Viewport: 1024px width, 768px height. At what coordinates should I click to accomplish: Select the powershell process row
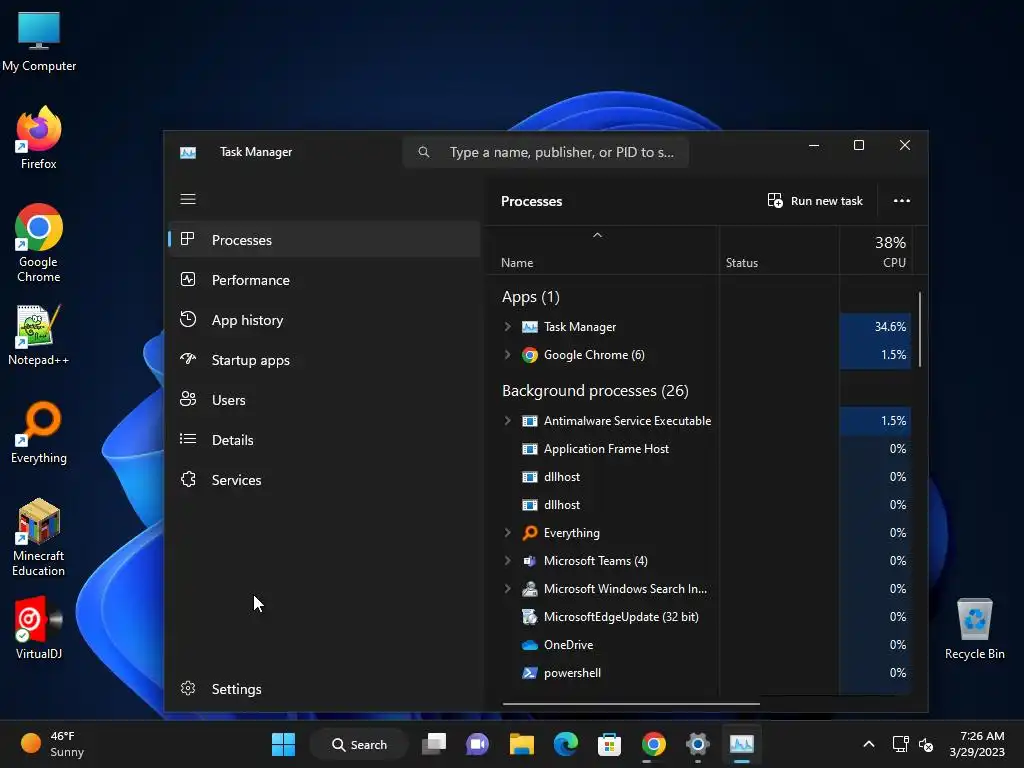tap(699, 673)
